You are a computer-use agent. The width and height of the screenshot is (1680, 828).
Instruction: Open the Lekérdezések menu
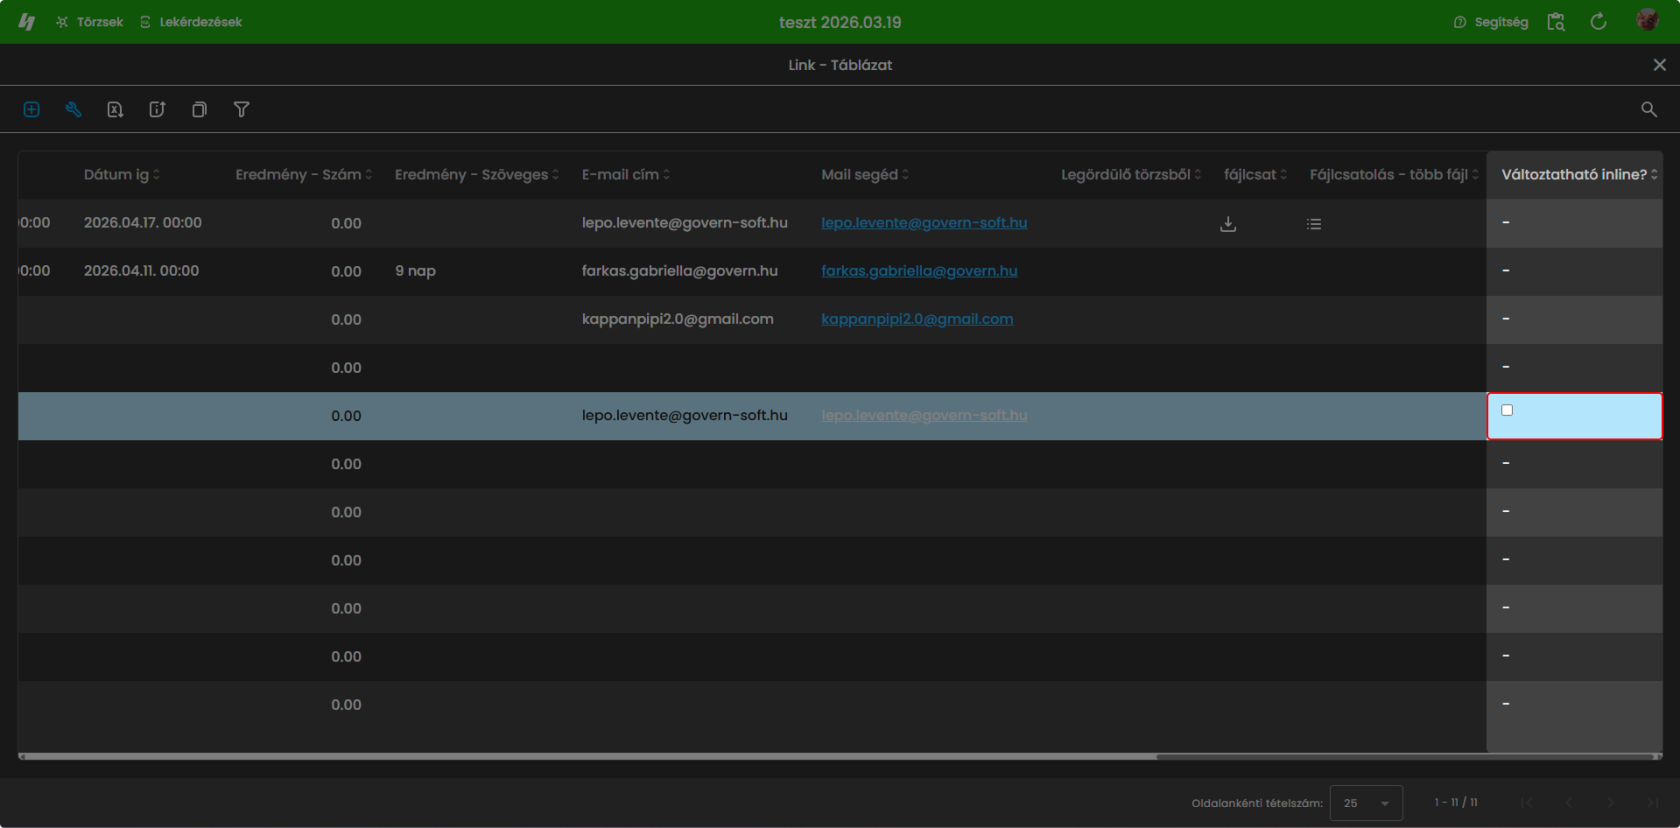pyautogui.click(x=191, y=22)
